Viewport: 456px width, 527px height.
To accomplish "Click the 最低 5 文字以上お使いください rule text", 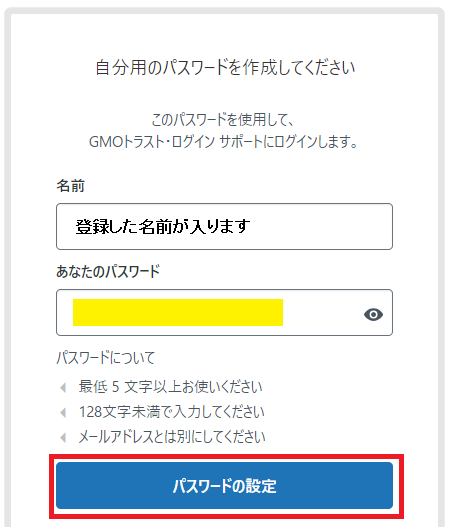I will 170,387.
